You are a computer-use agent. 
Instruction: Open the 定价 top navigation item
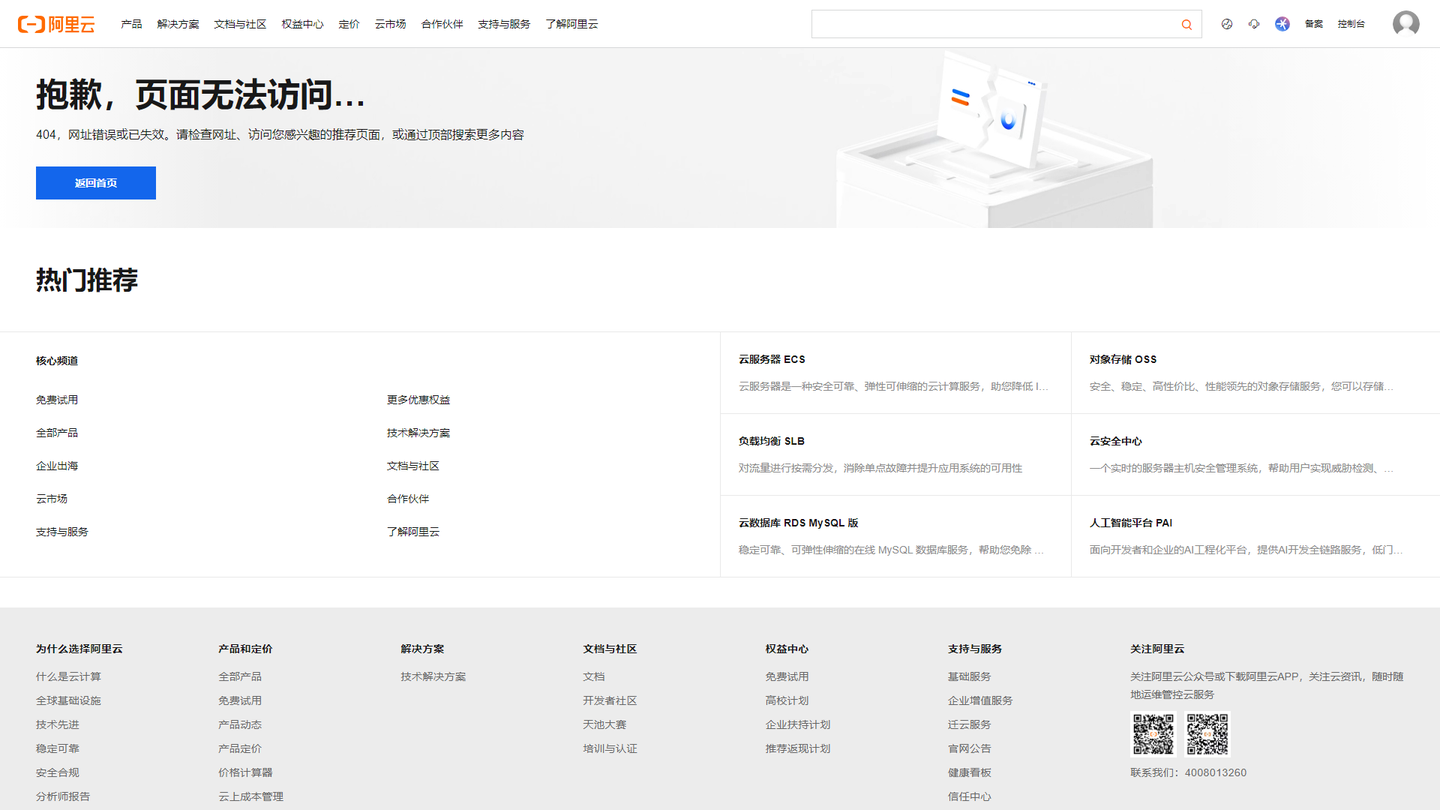pos(349,24)
